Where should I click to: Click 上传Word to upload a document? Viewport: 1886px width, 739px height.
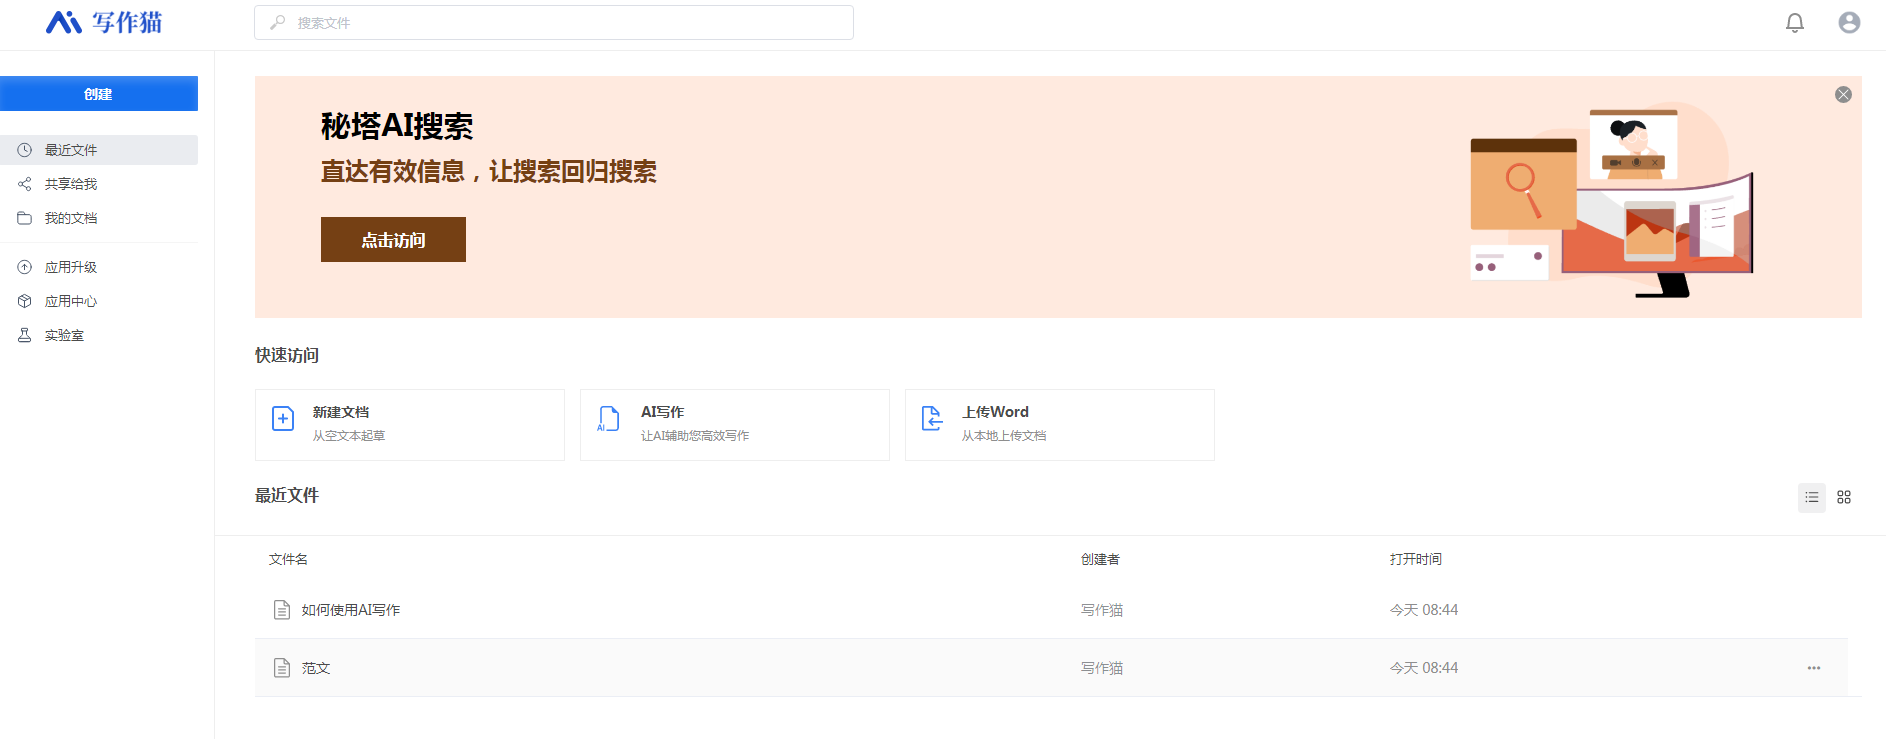(1059, 424)
